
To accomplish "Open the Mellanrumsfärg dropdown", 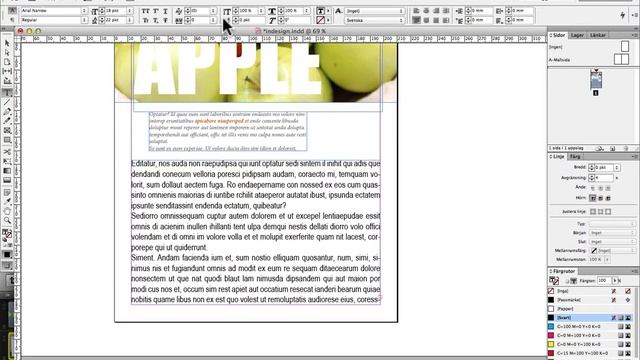I will (x=612, y=251).
